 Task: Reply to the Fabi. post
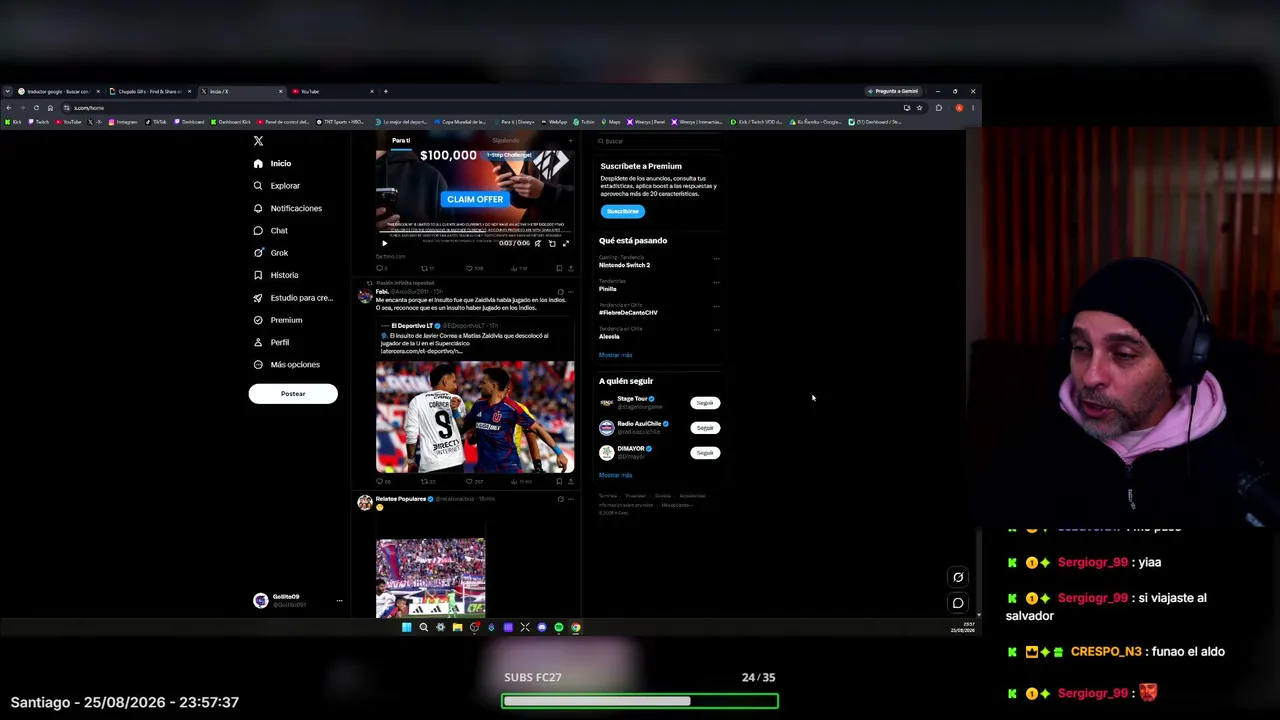(379, 481)
